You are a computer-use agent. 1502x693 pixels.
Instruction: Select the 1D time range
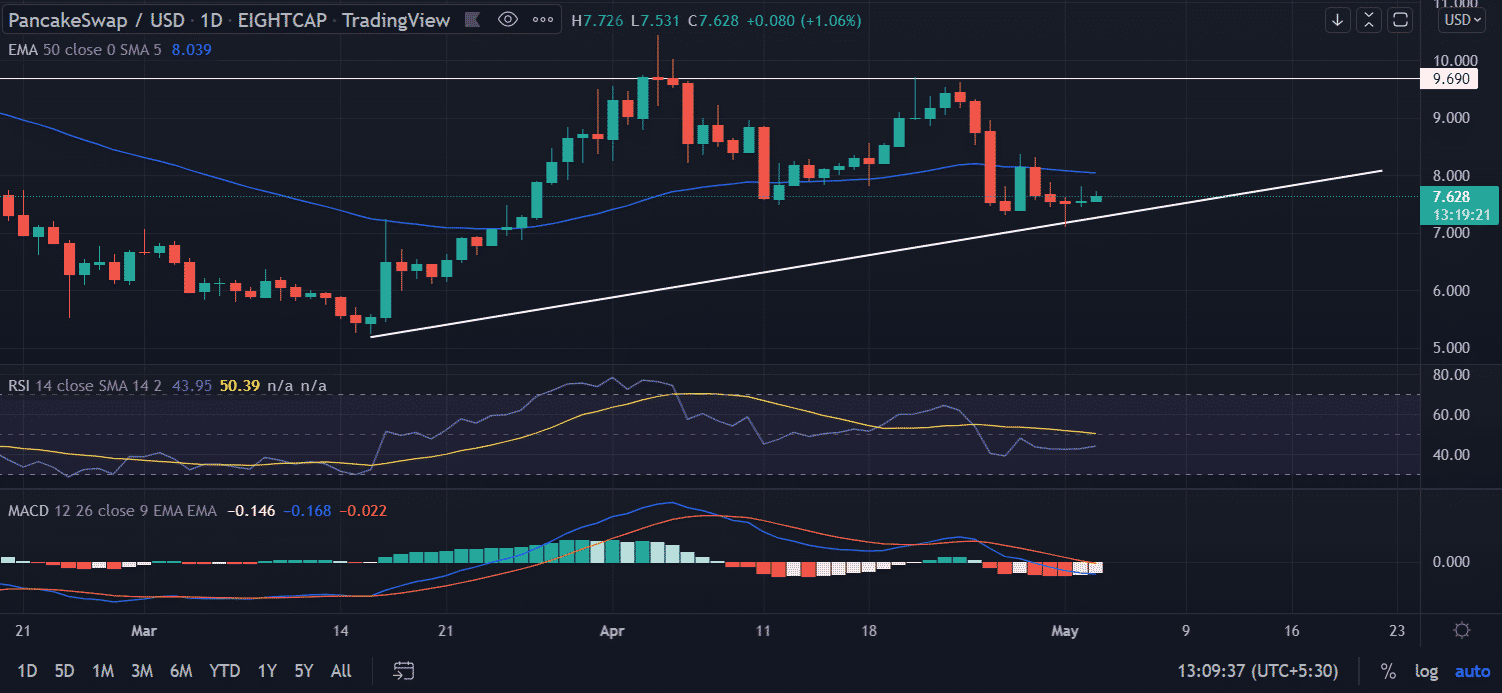click(28, 671)
